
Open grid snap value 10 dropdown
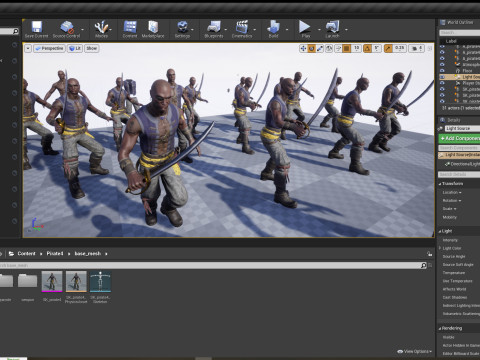pos(356,49)
